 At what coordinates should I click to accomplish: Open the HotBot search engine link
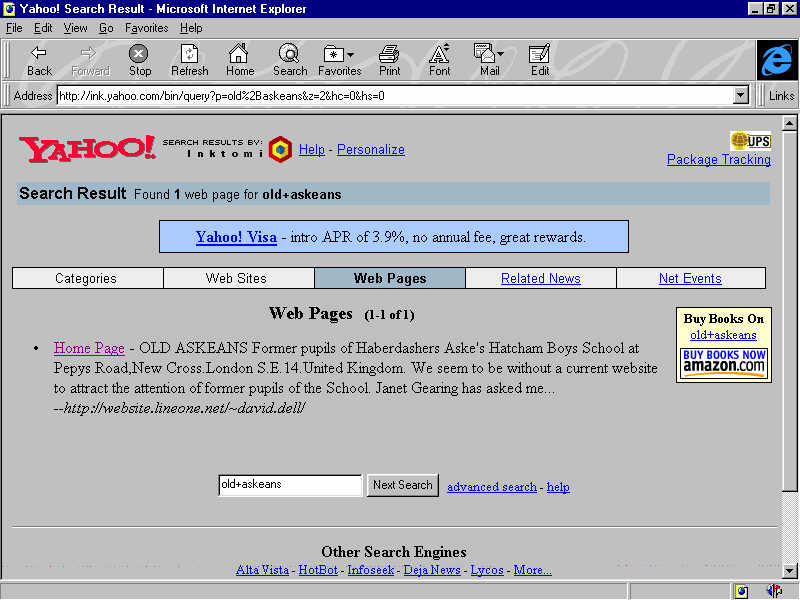coord(318,570)
